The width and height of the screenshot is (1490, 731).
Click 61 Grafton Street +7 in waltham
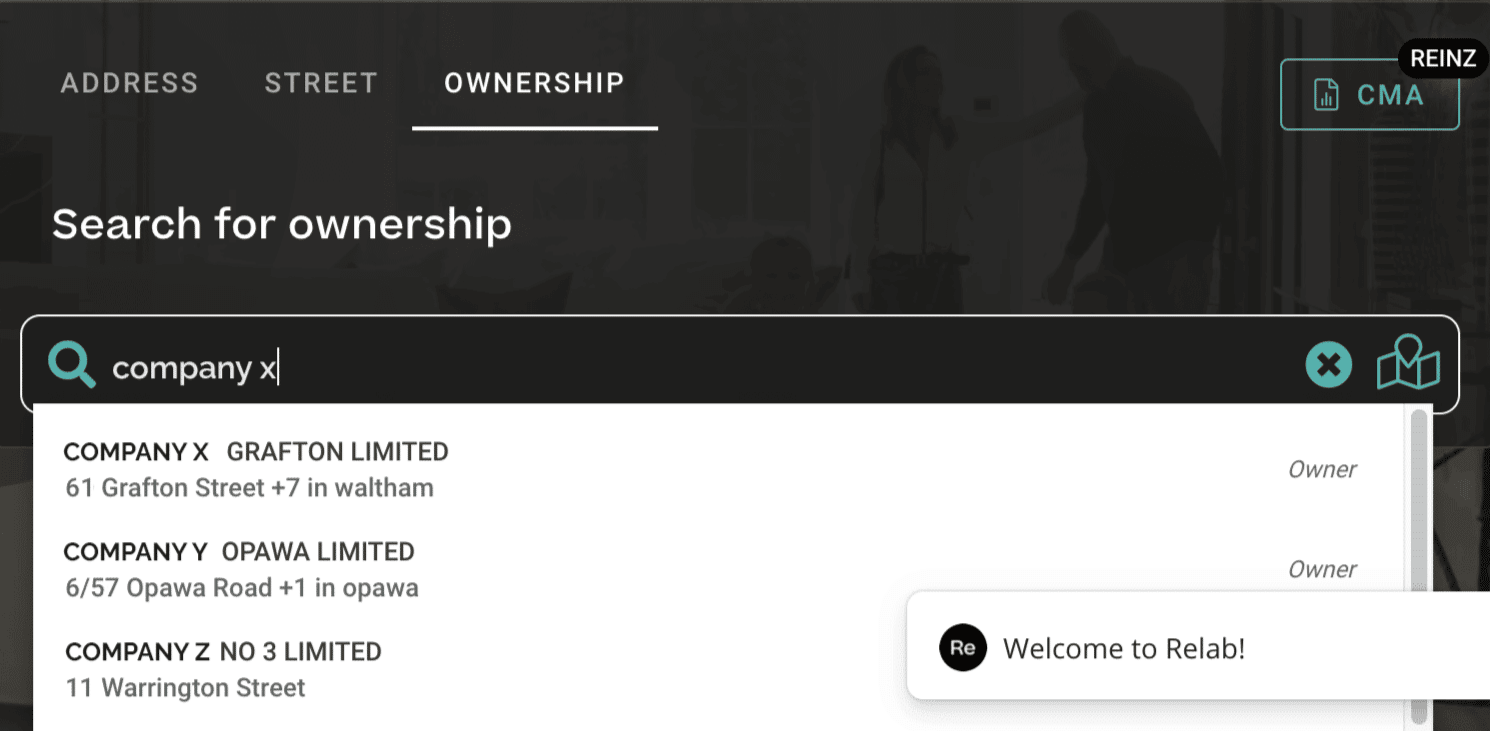click(250, 488)
